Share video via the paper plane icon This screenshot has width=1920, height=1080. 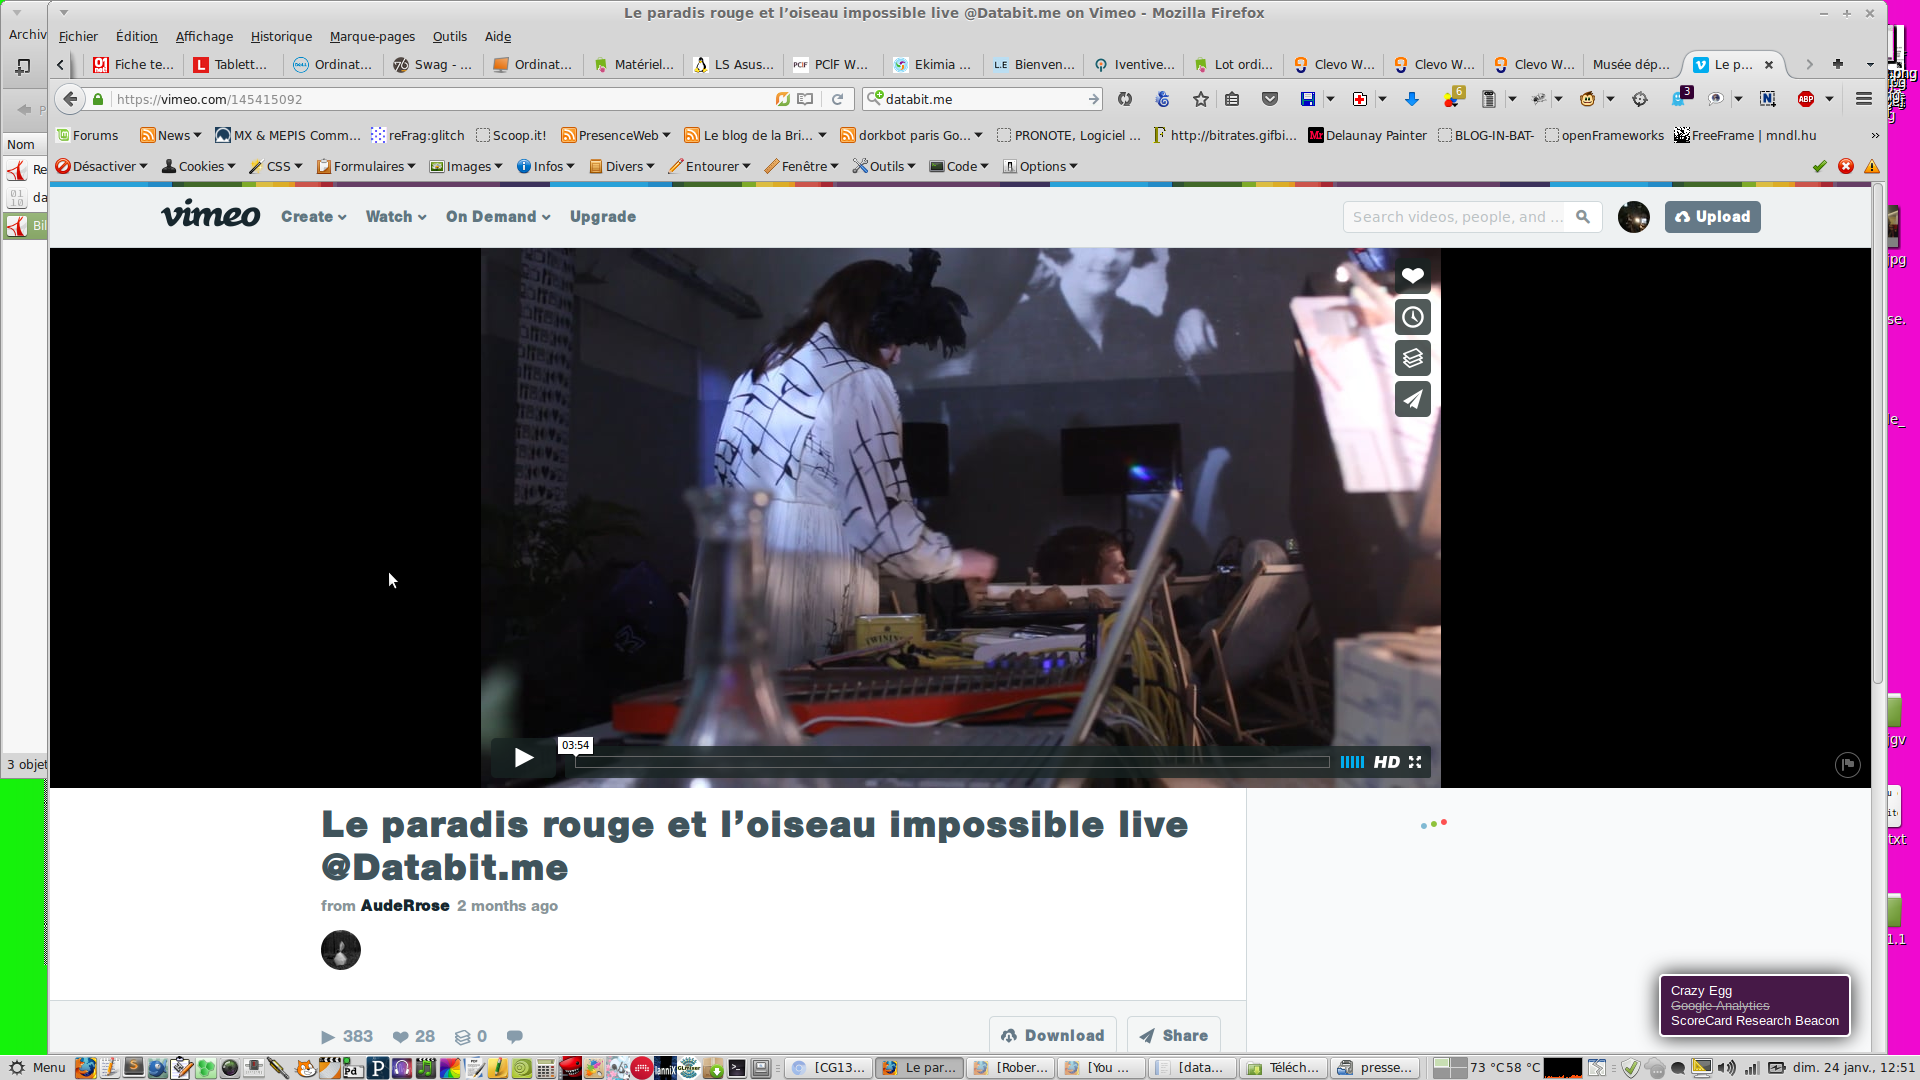(x=1412, y=399)
